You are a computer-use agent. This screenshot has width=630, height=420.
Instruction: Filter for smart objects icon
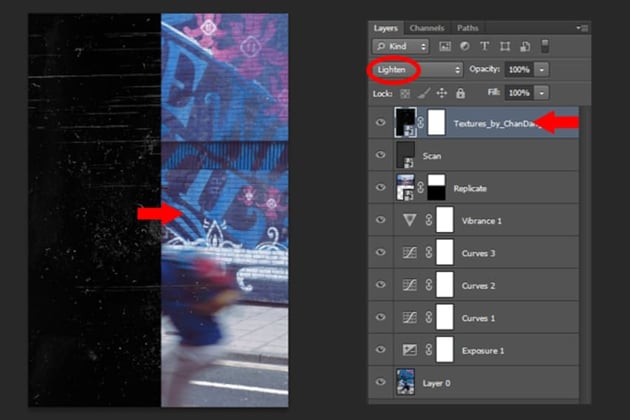click(525, 47)
